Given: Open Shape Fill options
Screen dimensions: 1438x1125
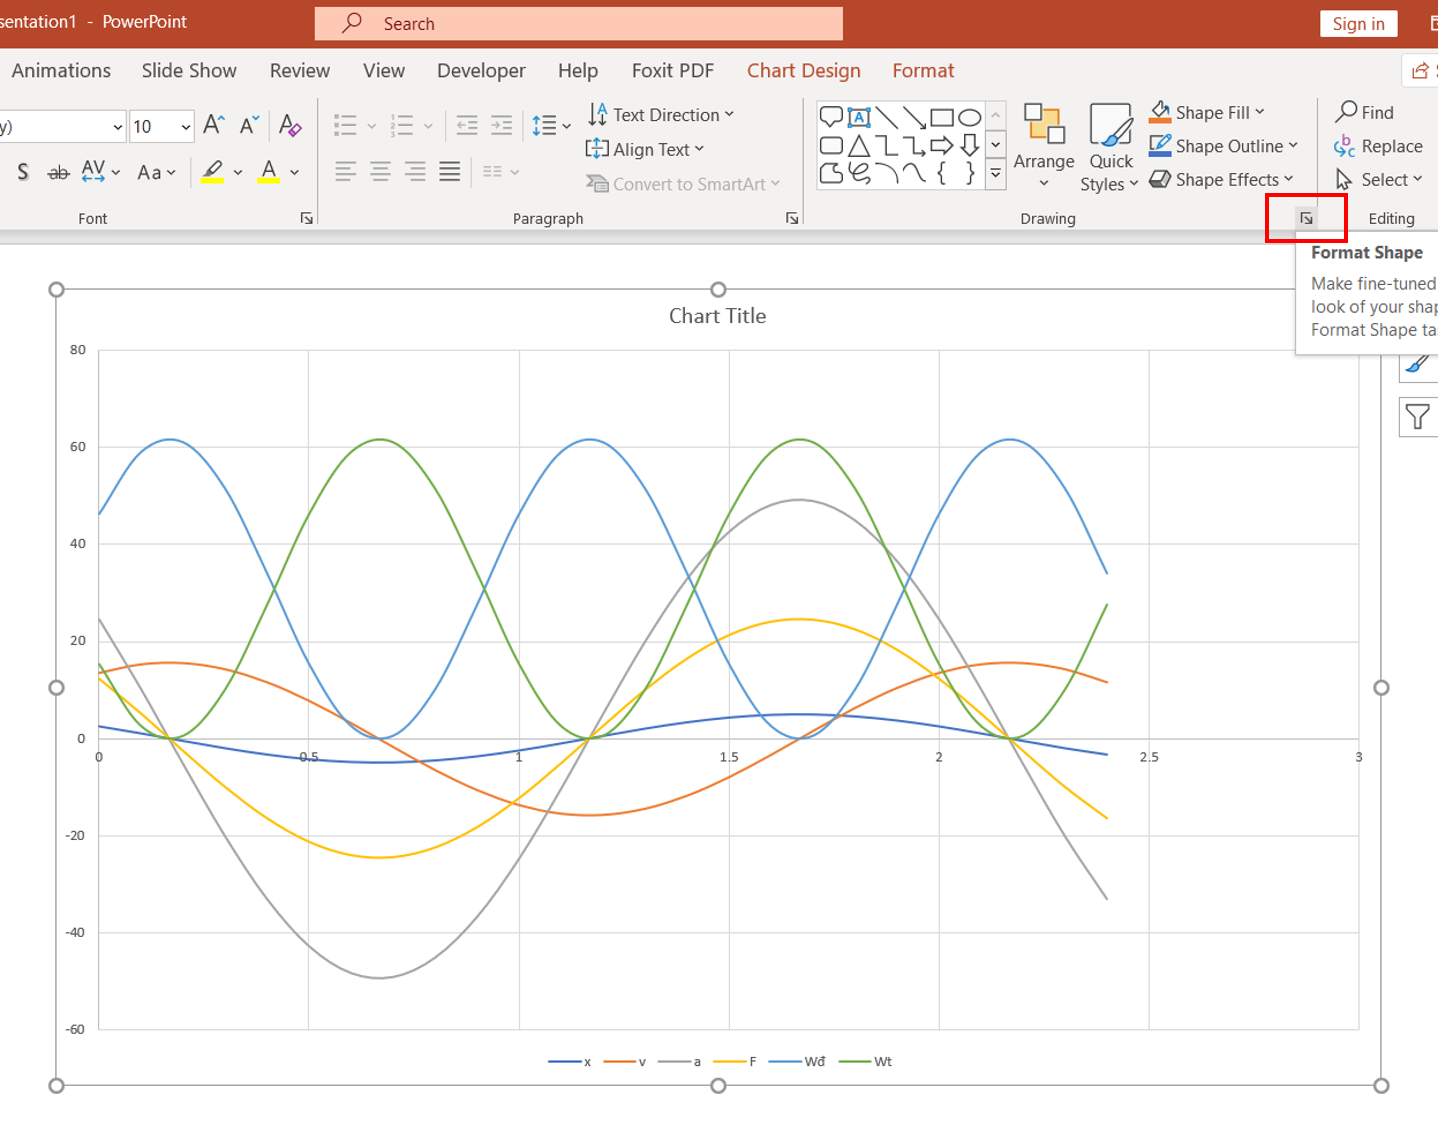Looking at the screenshot, I should tap(1207, 112).
